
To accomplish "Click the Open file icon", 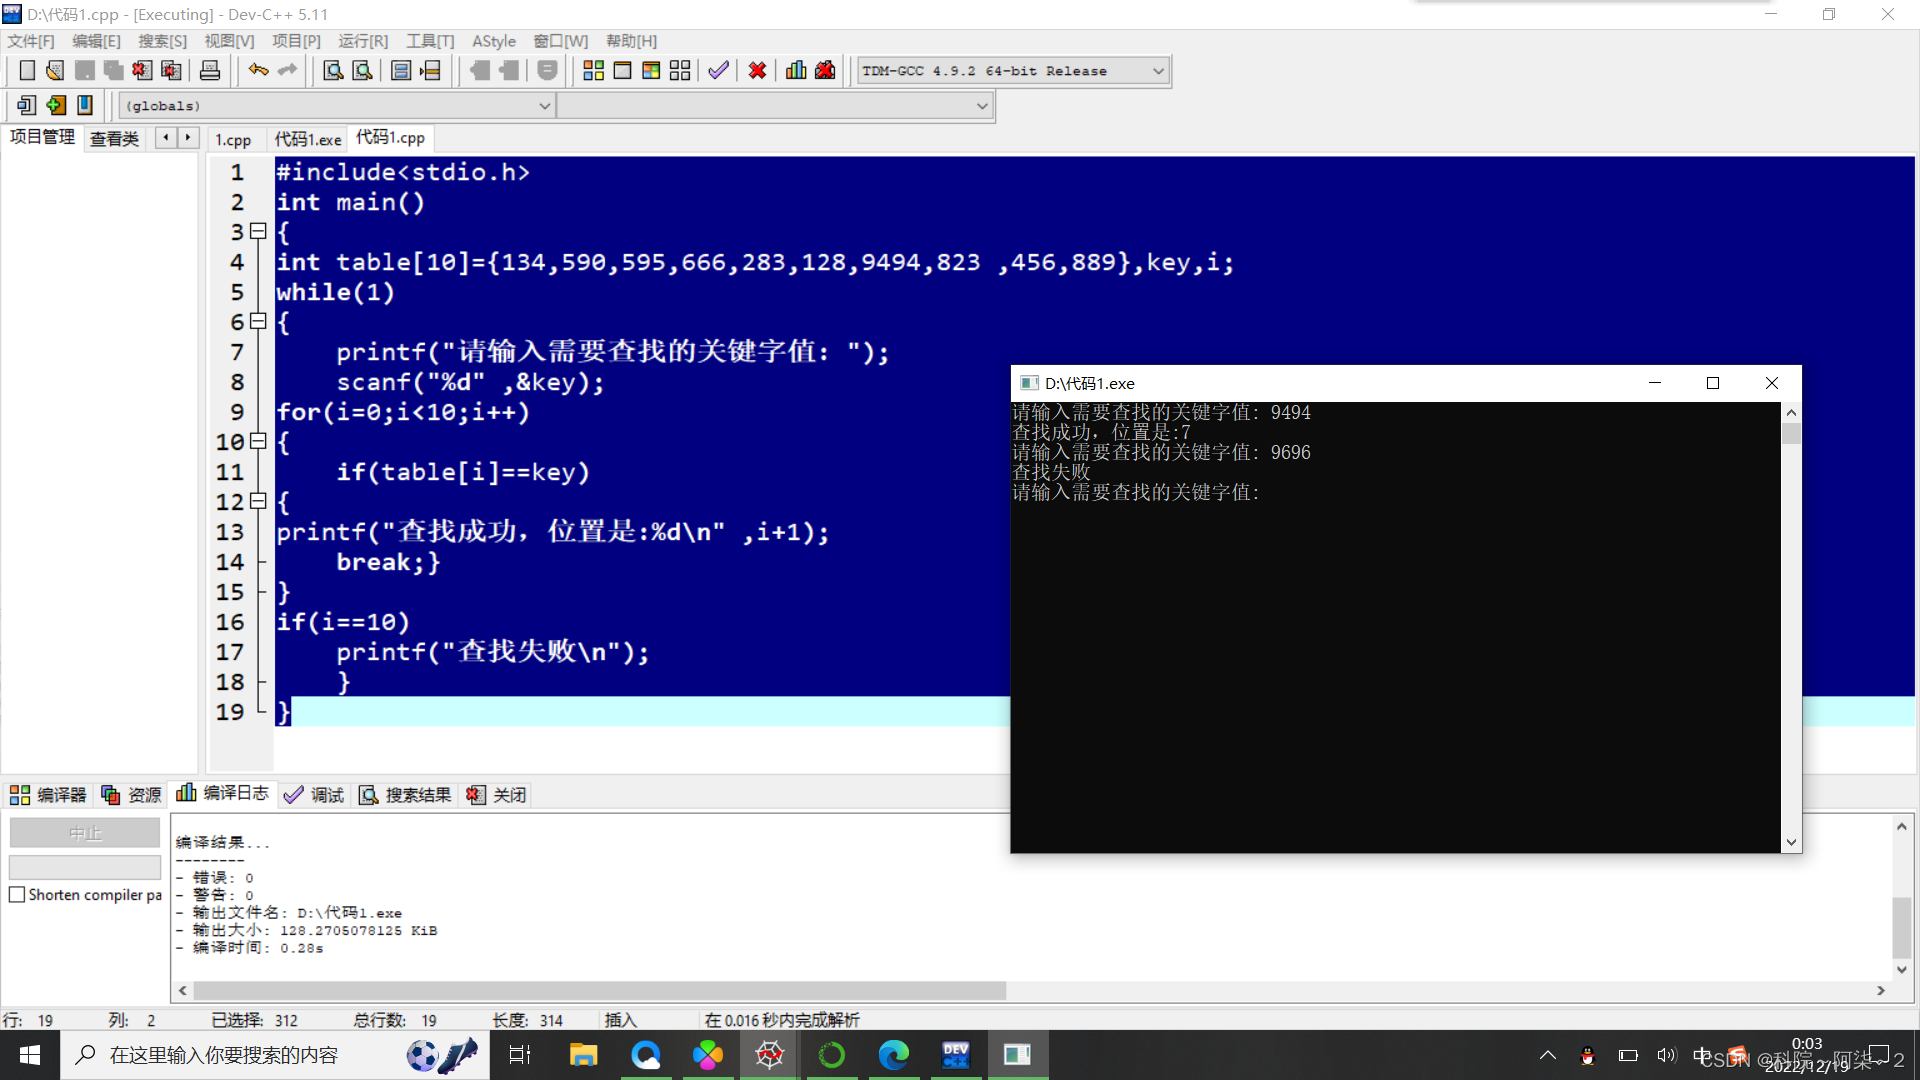I will (55, 70).
